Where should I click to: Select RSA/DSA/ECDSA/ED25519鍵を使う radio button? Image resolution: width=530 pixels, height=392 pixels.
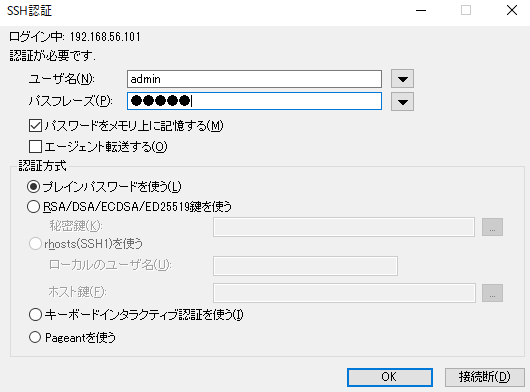click(x=33, y=206)
